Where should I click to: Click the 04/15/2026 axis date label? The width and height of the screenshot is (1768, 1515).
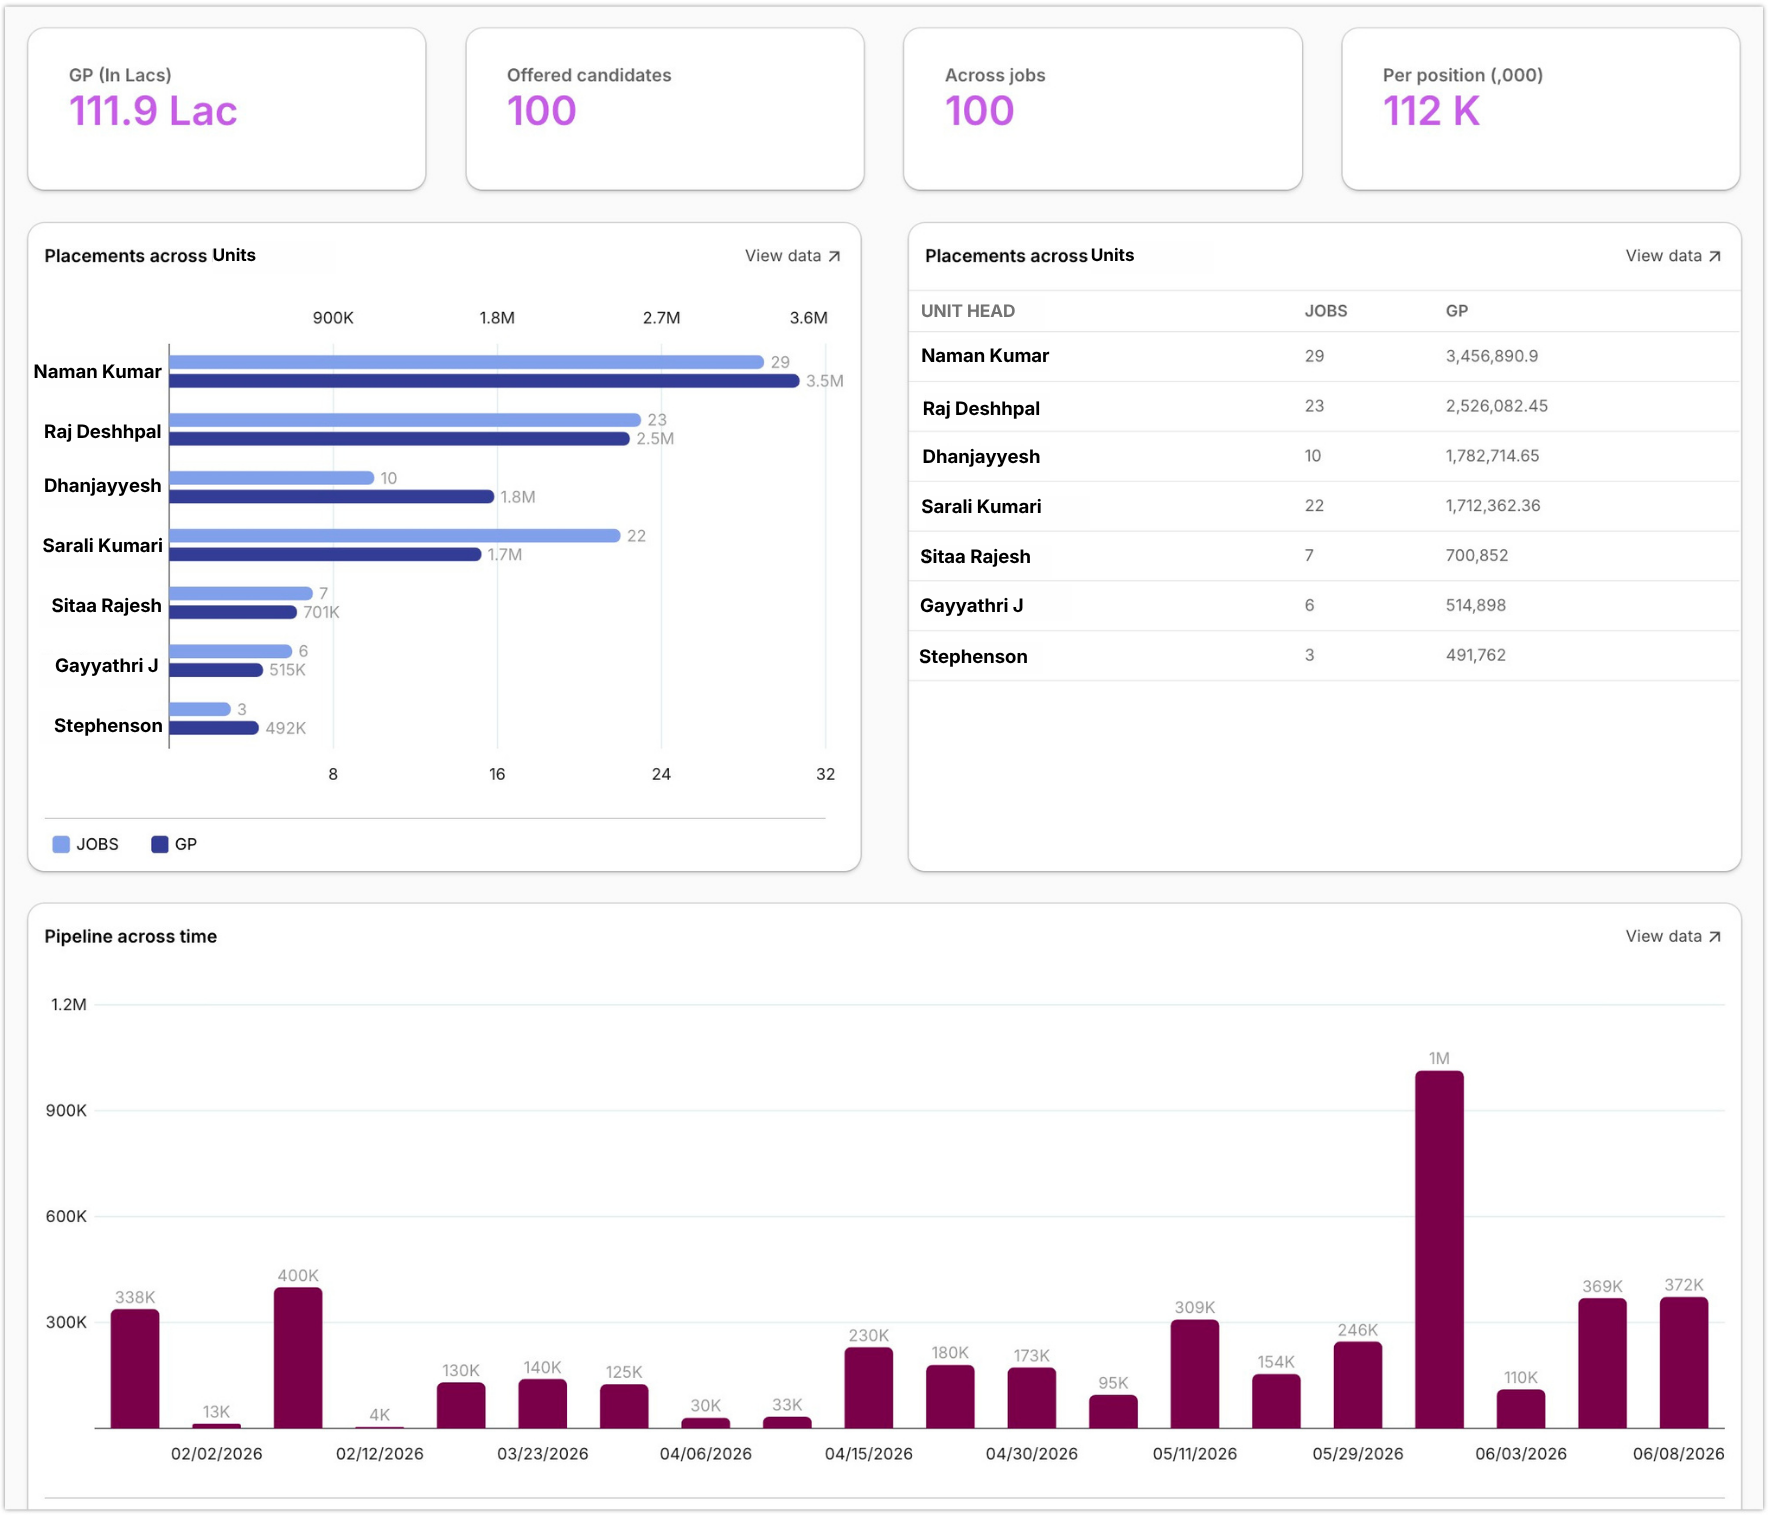coord(869,1454)
